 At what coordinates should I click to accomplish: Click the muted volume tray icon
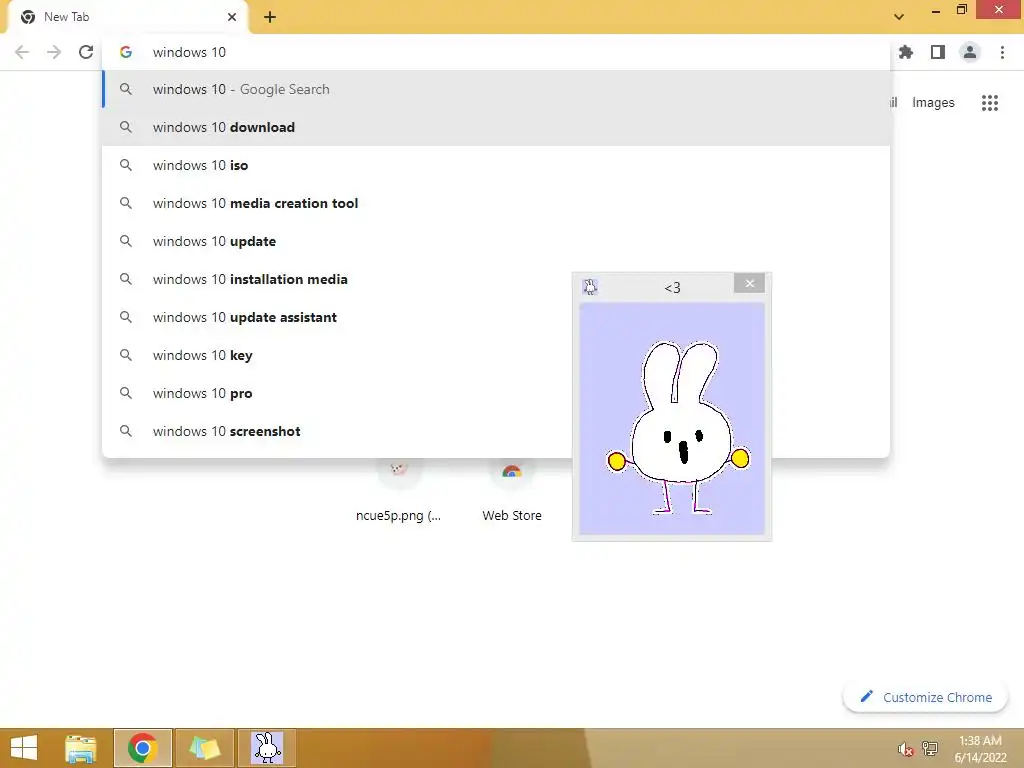(x=905, y=749)
